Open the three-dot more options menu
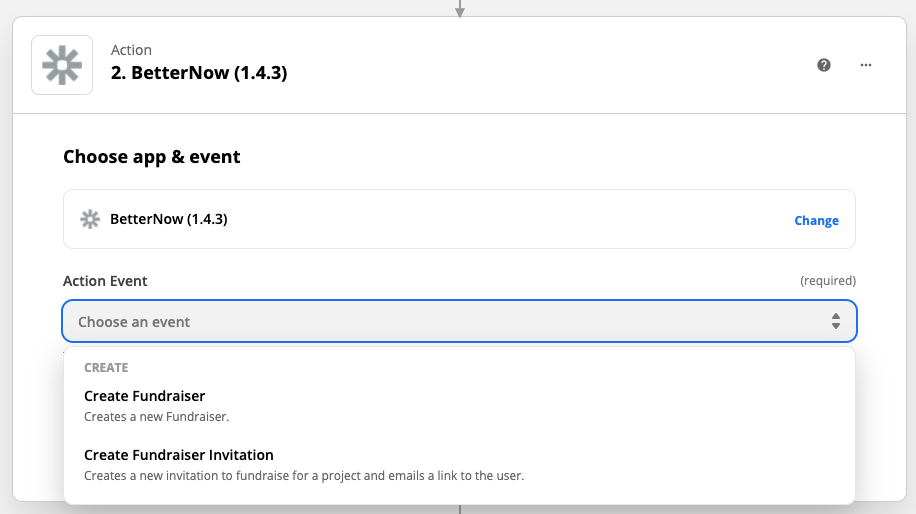916x514 pixels. tap(866, 65)
